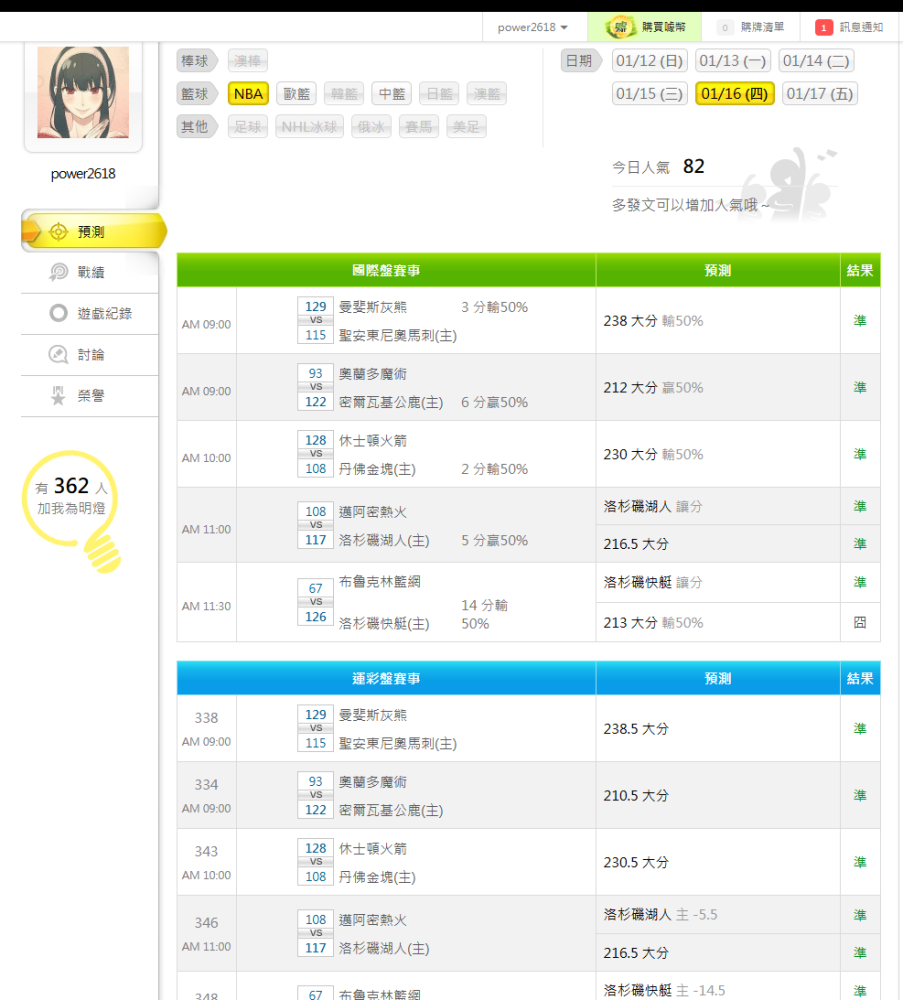Open the power2618 account dropdown
903x1000 pixels.
532,27
